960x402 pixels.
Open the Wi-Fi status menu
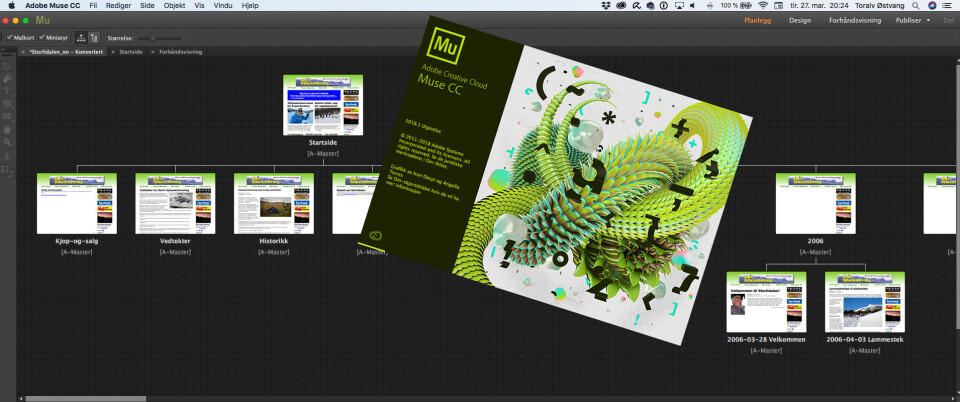pos(763,6)
